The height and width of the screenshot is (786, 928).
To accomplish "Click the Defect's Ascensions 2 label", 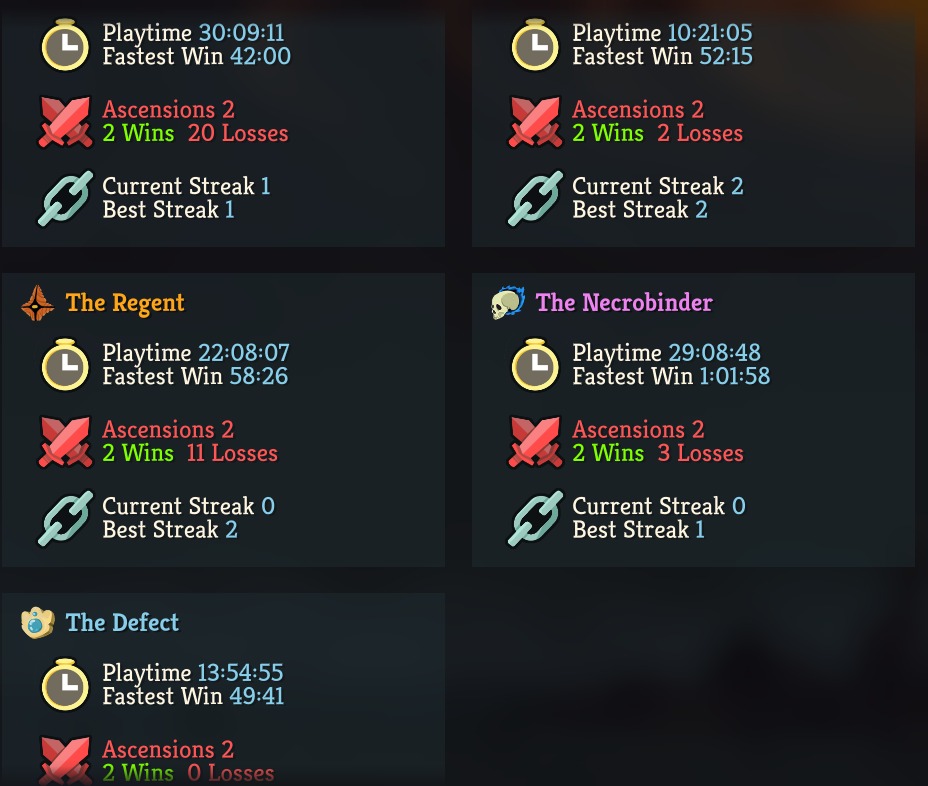I will pyautogui.click(x=168, y=749).
